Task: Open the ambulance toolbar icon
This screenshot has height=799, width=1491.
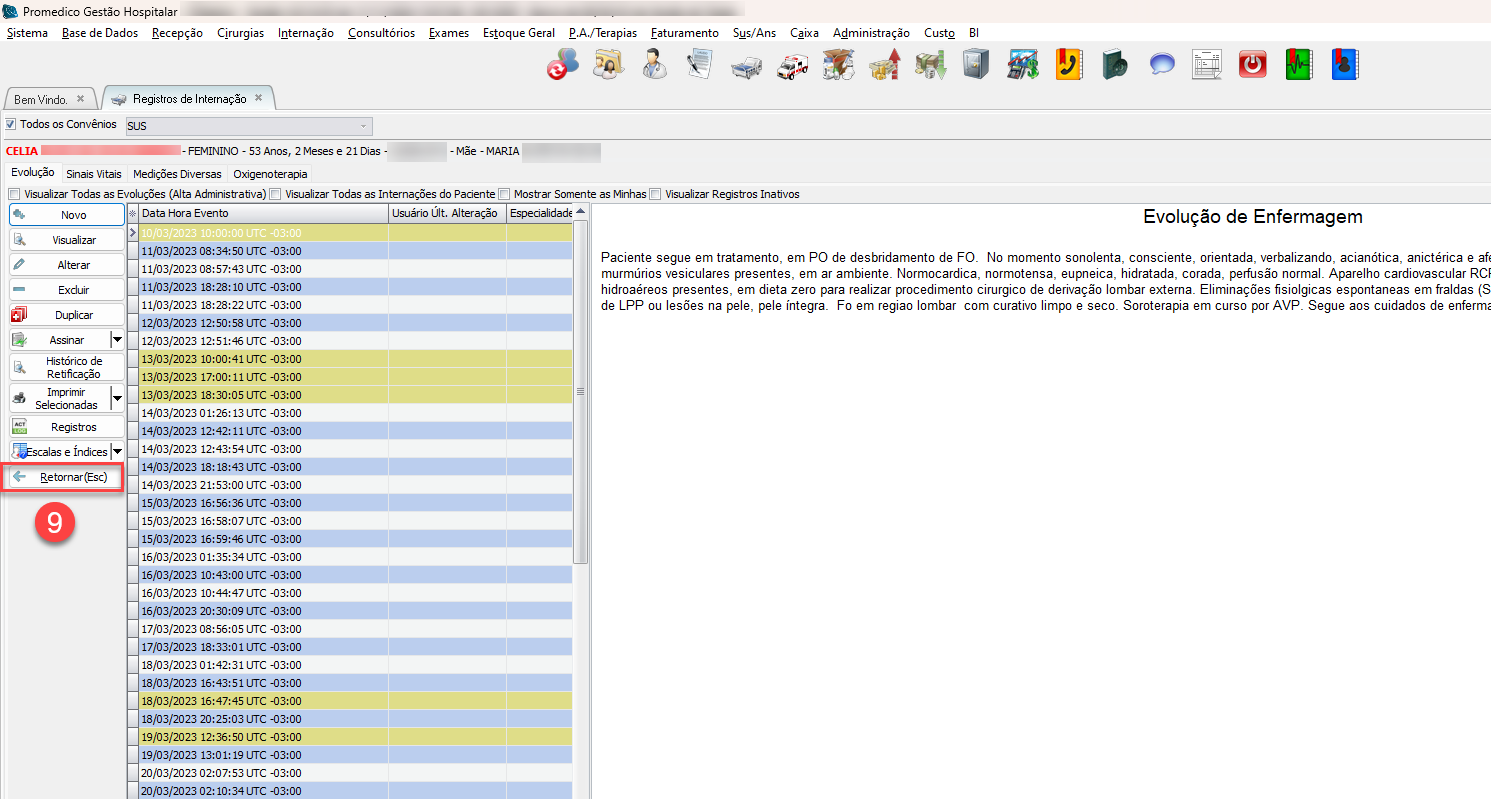Action: coord(793,65)
